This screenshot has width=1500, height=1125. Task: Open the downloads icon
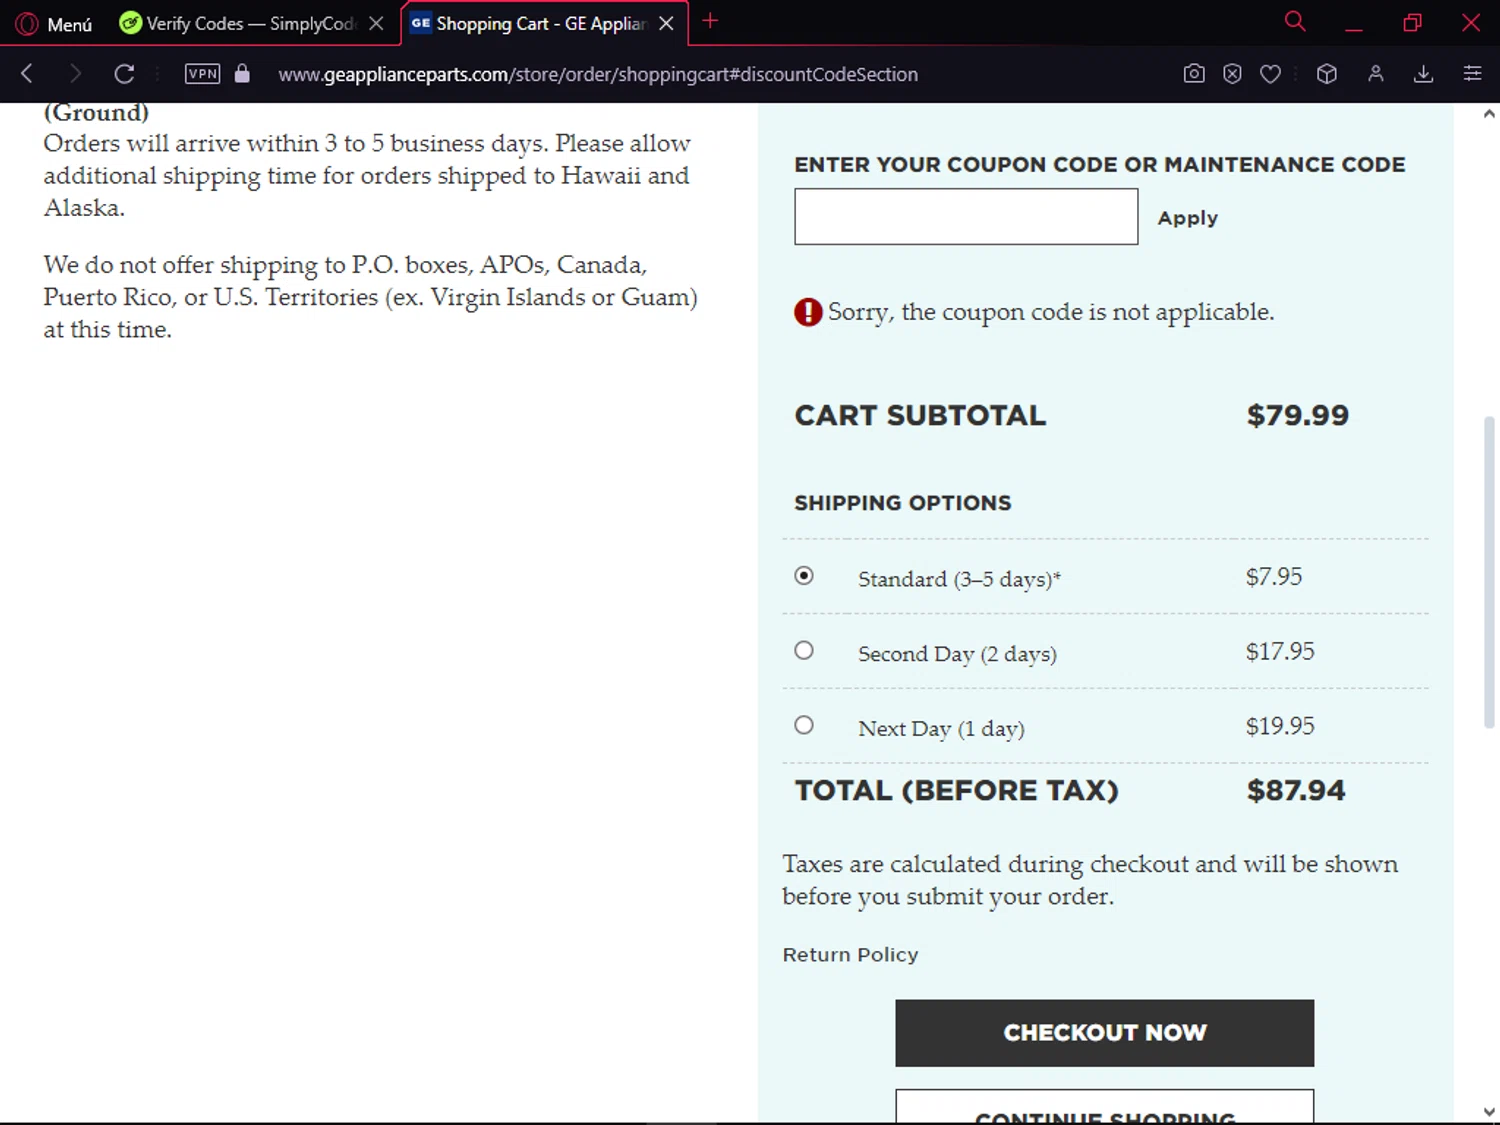1424,73
